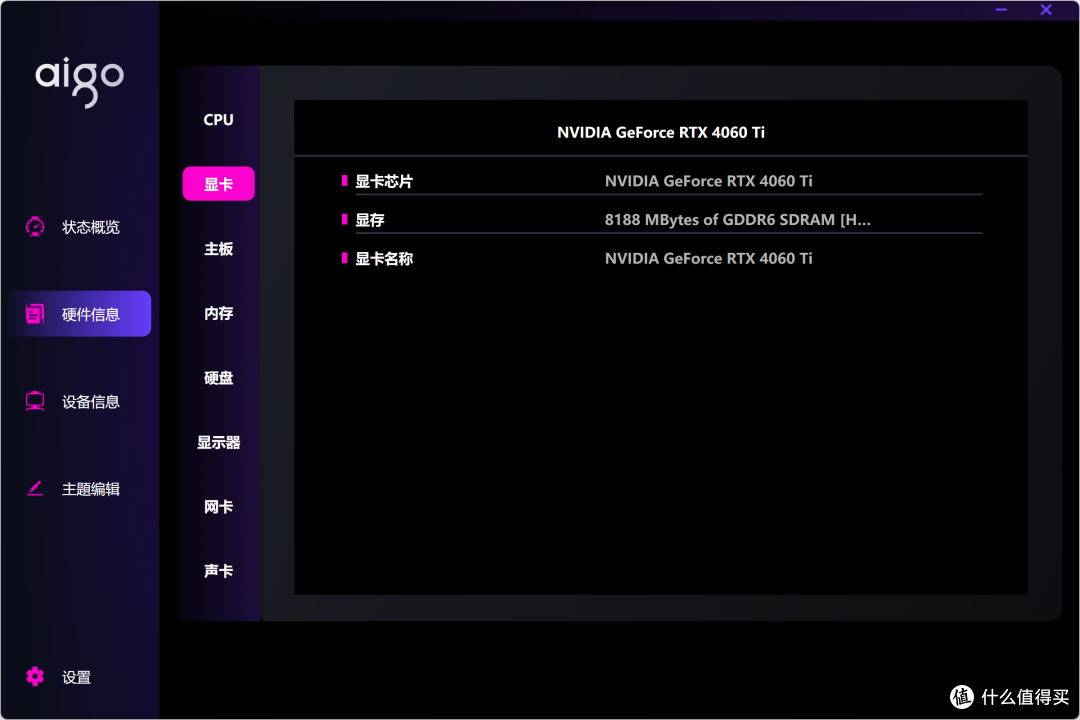The height and width of the screenshot is (720, 1080).
Task: Minimize the aigo window
Action: tap(1001, 10)
